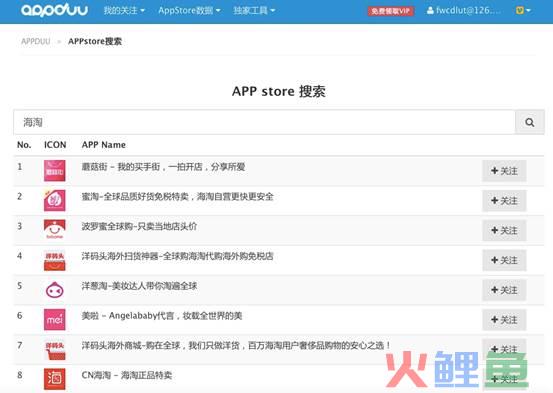The height and width of the screenshot is (393, 553).
Task: Open the 洋码头海外扫货神器 app icon
Action: pos(55,260)
